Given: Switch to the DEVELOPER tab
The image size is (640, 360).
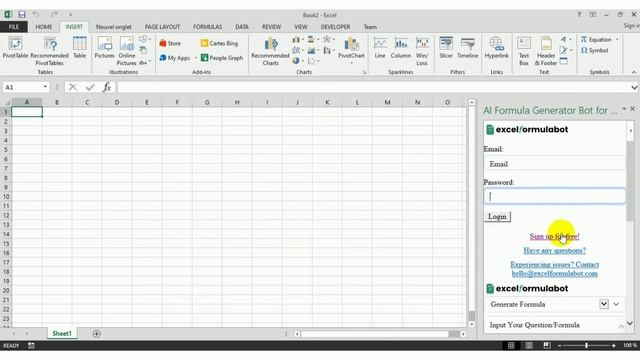Looking at the screenshot, I should coord(335,27).
